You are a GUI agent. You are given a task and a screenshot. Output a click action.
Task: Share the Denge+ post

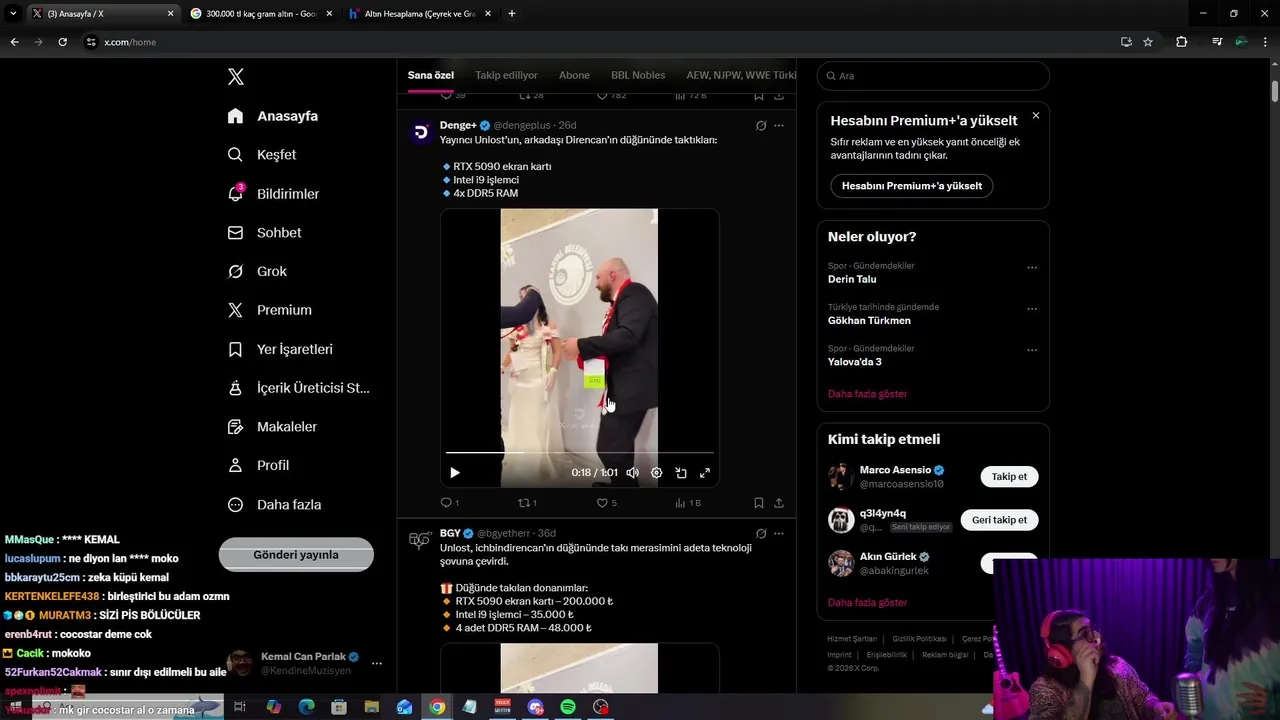(779, 503)
